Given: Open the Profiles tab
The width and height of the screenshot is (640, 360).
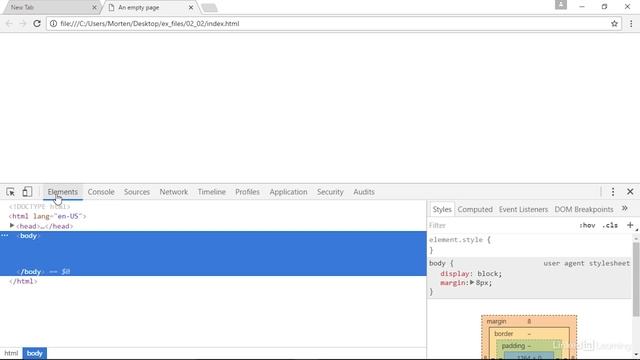Looking at the screenshot, I should point(247,192).
